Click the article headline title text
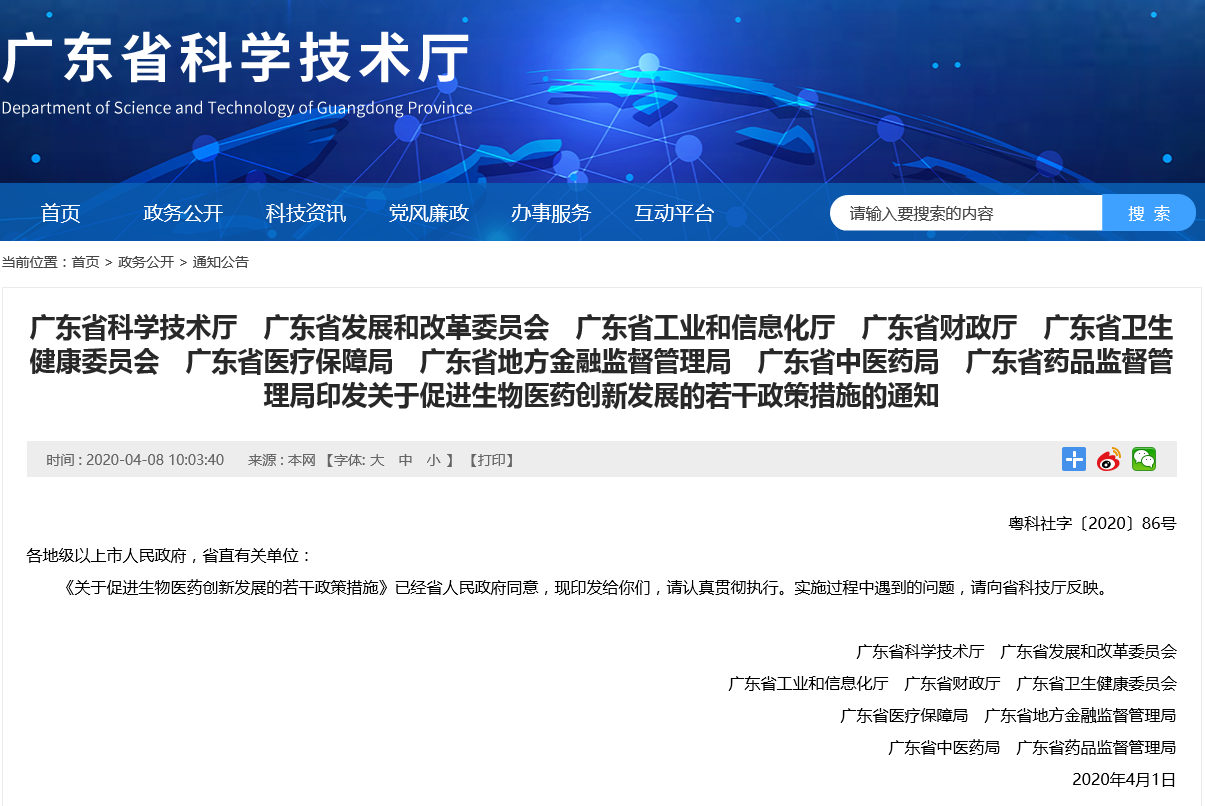The image size is (1205, 806). click(x=601, y=361)
